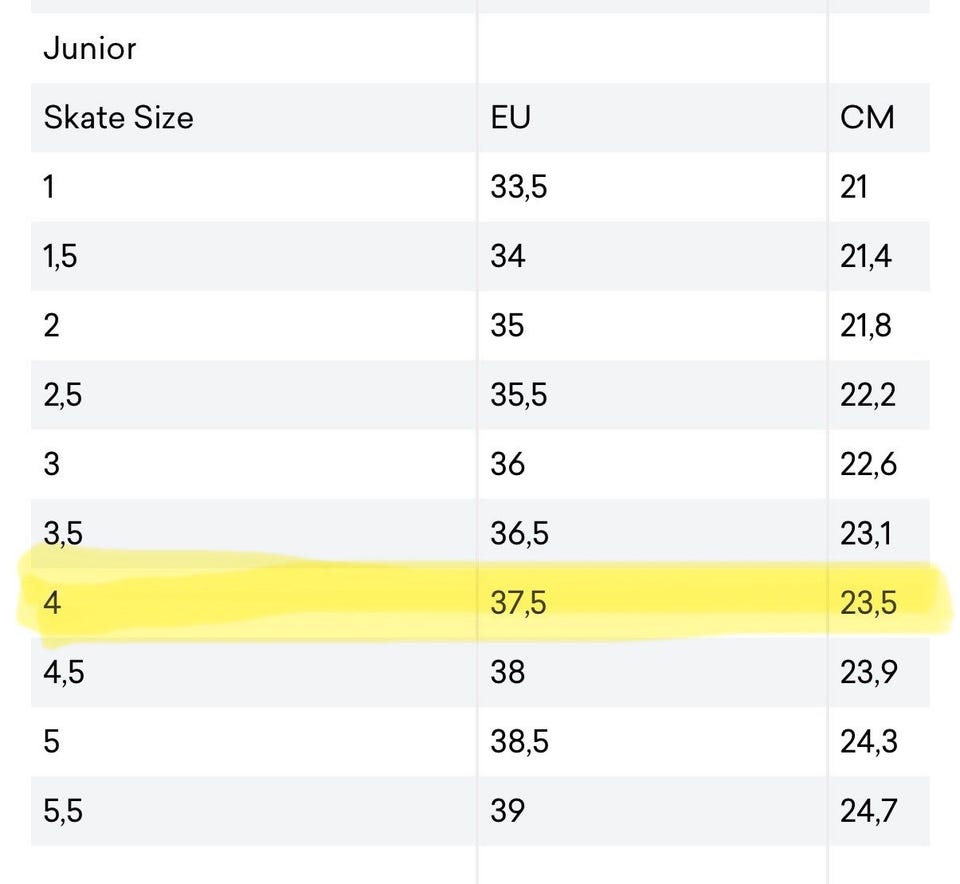Click the 22,6 CM value
The height and width of the screenshot is (884, 960).
(x=868, y=465)
